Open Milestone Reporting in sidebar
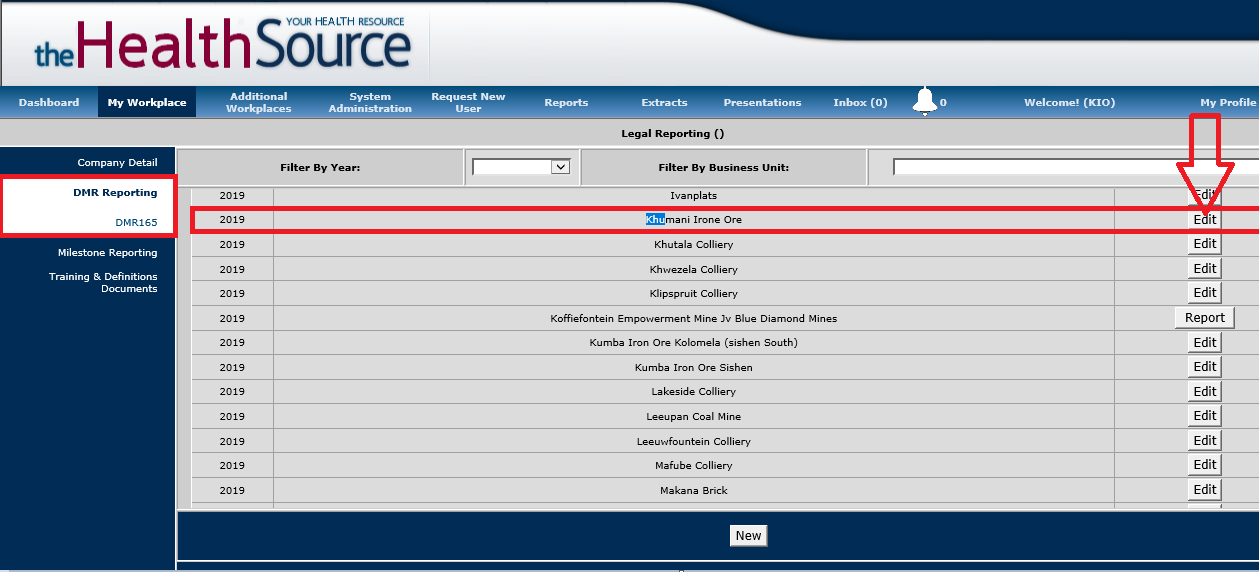The image size is (1259, 572). coord(107,252)
